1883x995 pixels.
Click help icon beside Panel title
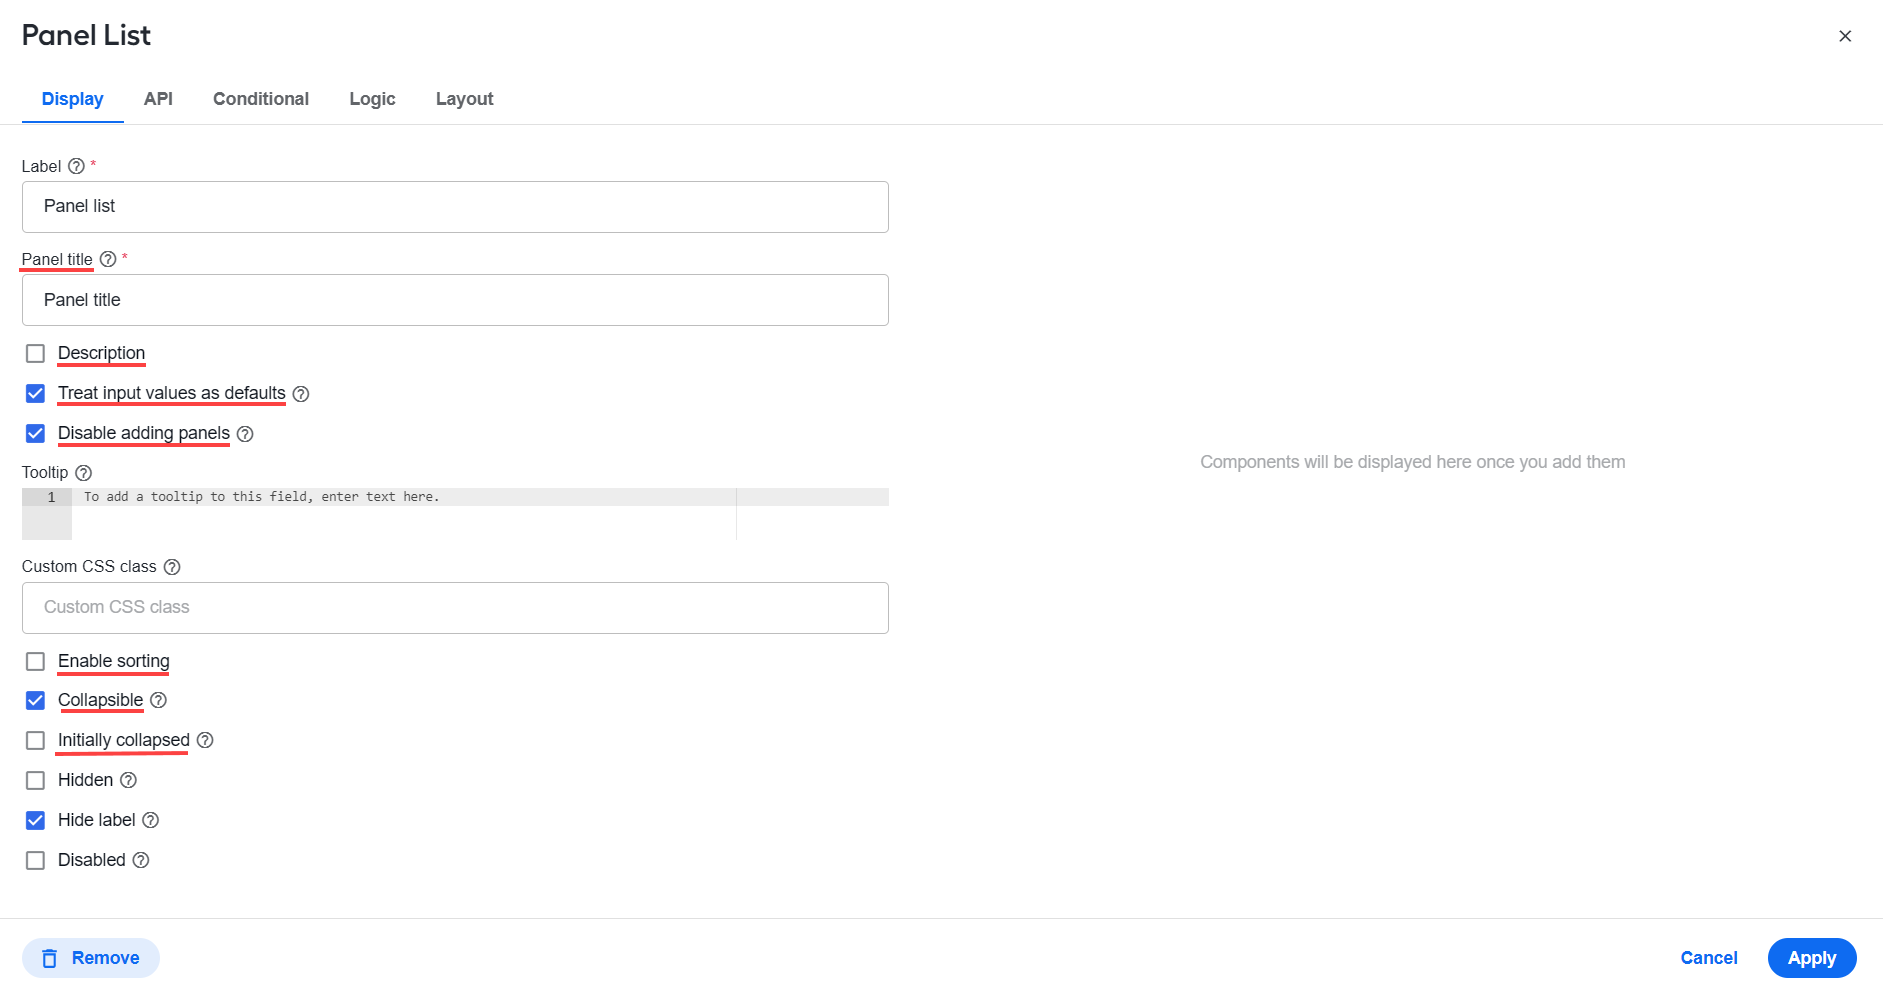[108, 259]
